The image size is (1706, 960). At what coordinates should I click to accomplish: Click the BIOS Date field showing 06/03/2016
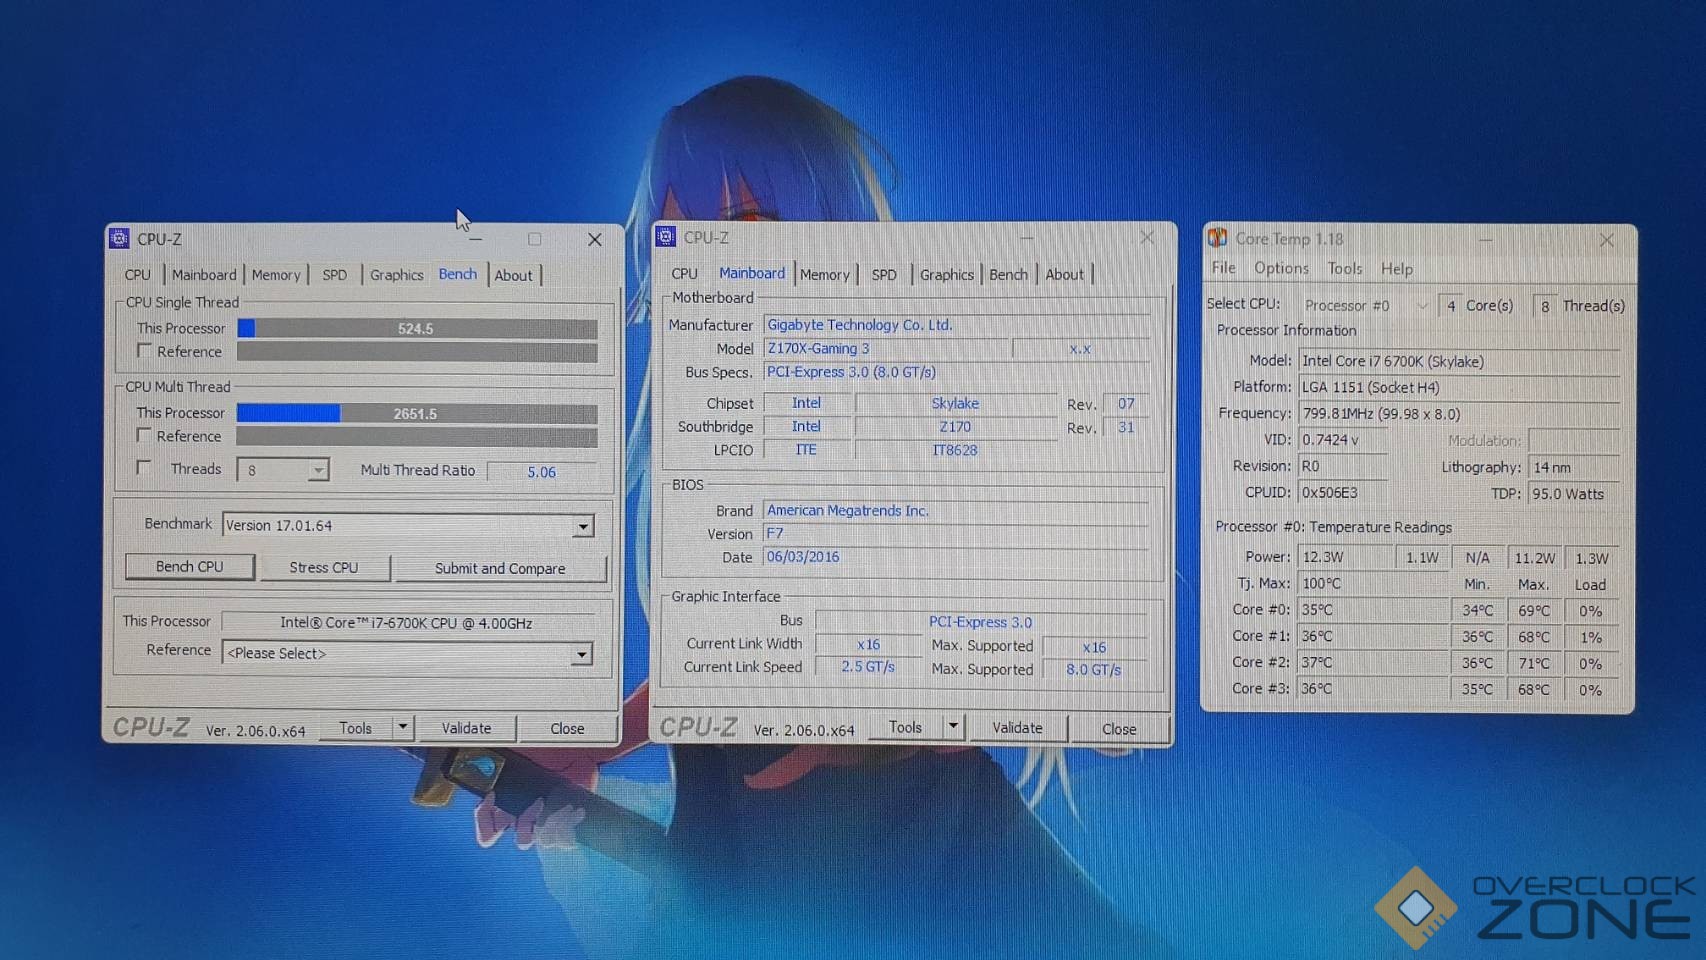[955, 557]
